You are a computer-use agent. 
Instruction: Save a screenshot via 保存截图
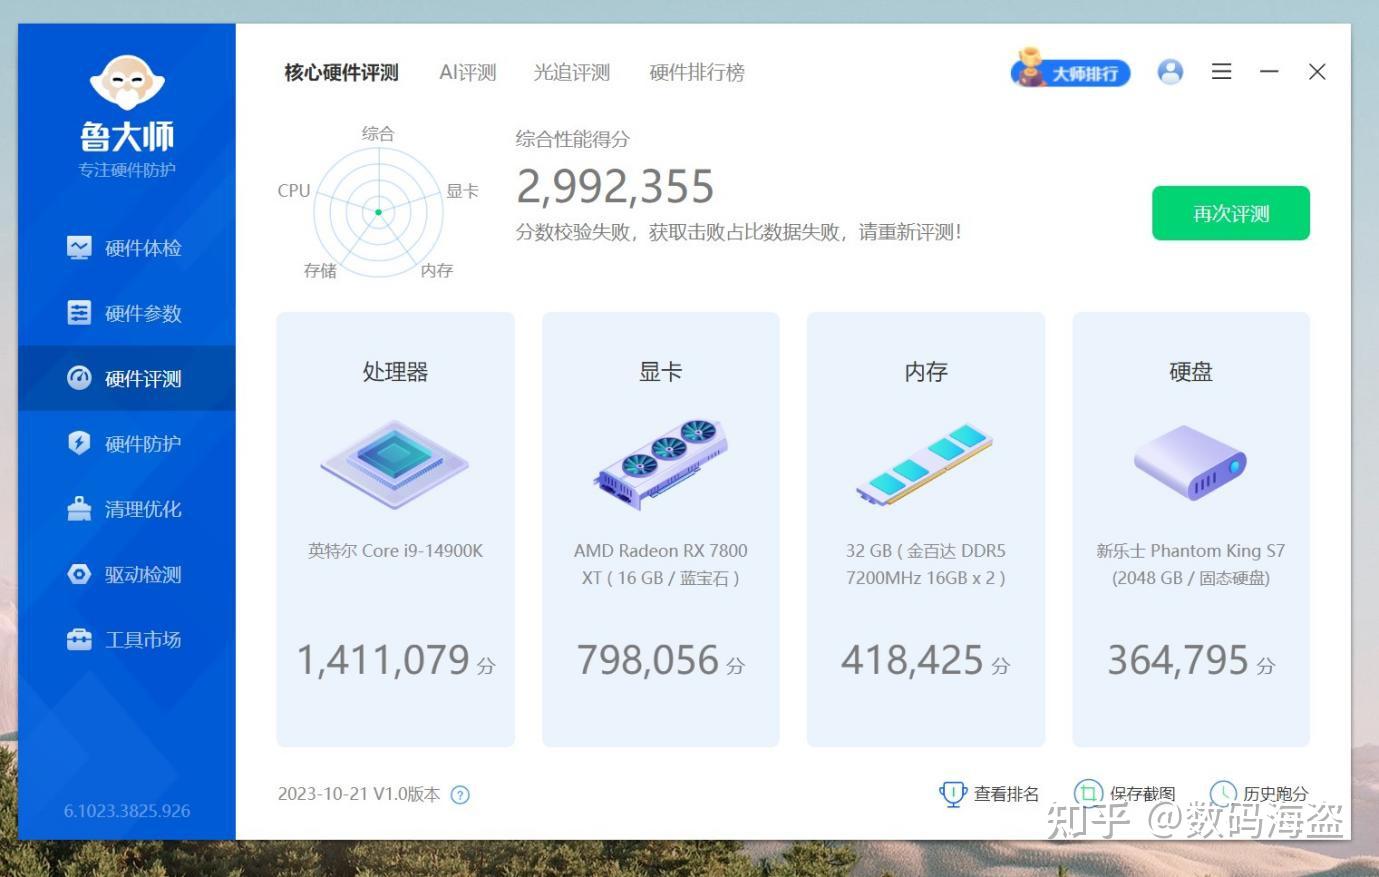pyautogui.click(x=1088, y=793)
